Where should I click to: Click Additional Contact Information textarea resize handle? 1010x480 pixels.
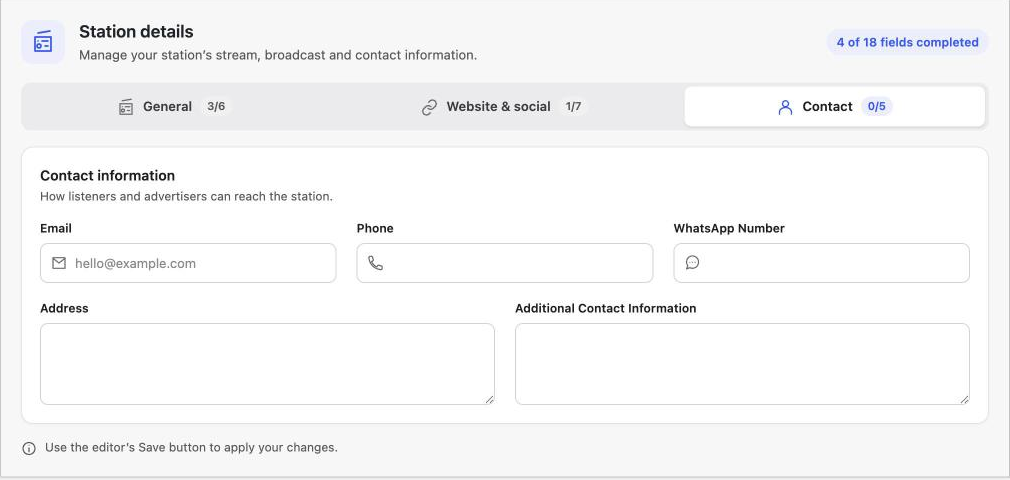[x=964, y=399]
